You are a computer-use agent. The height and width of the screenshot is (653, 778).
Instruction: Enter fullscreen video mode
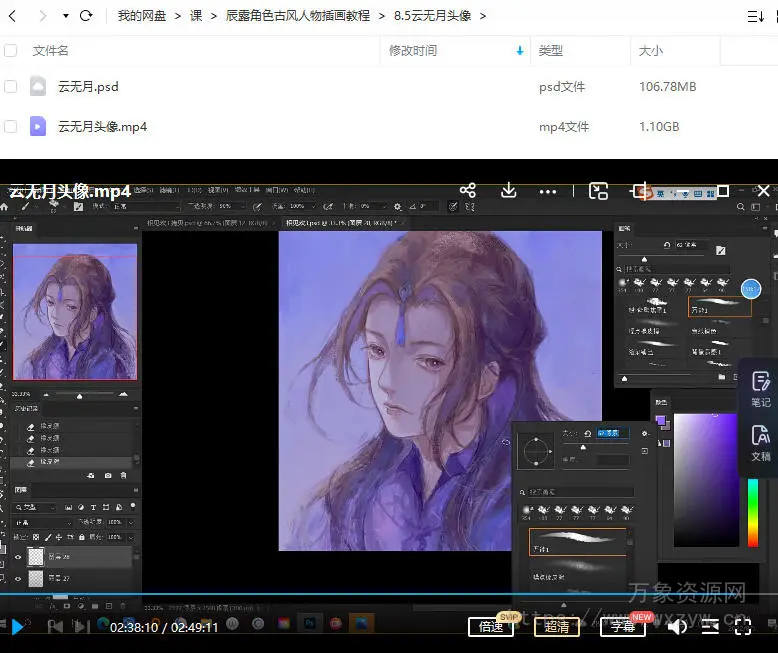(x=743, y=627)
